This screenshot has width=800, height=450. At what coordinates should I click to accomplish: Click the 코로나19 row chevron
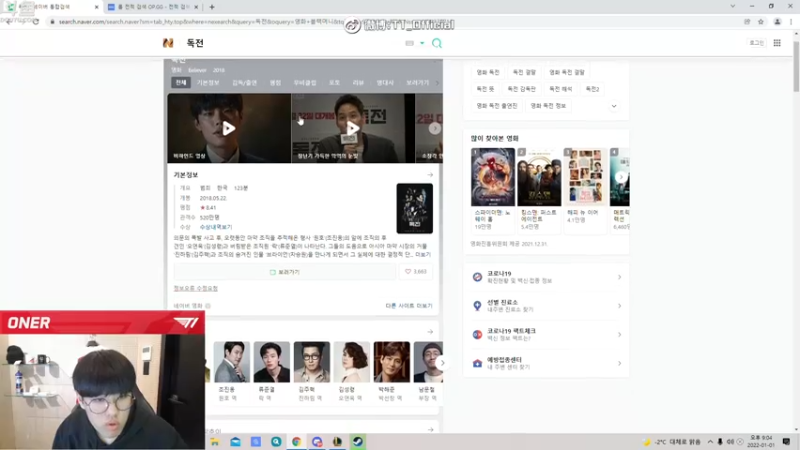(x=619, y=277)
